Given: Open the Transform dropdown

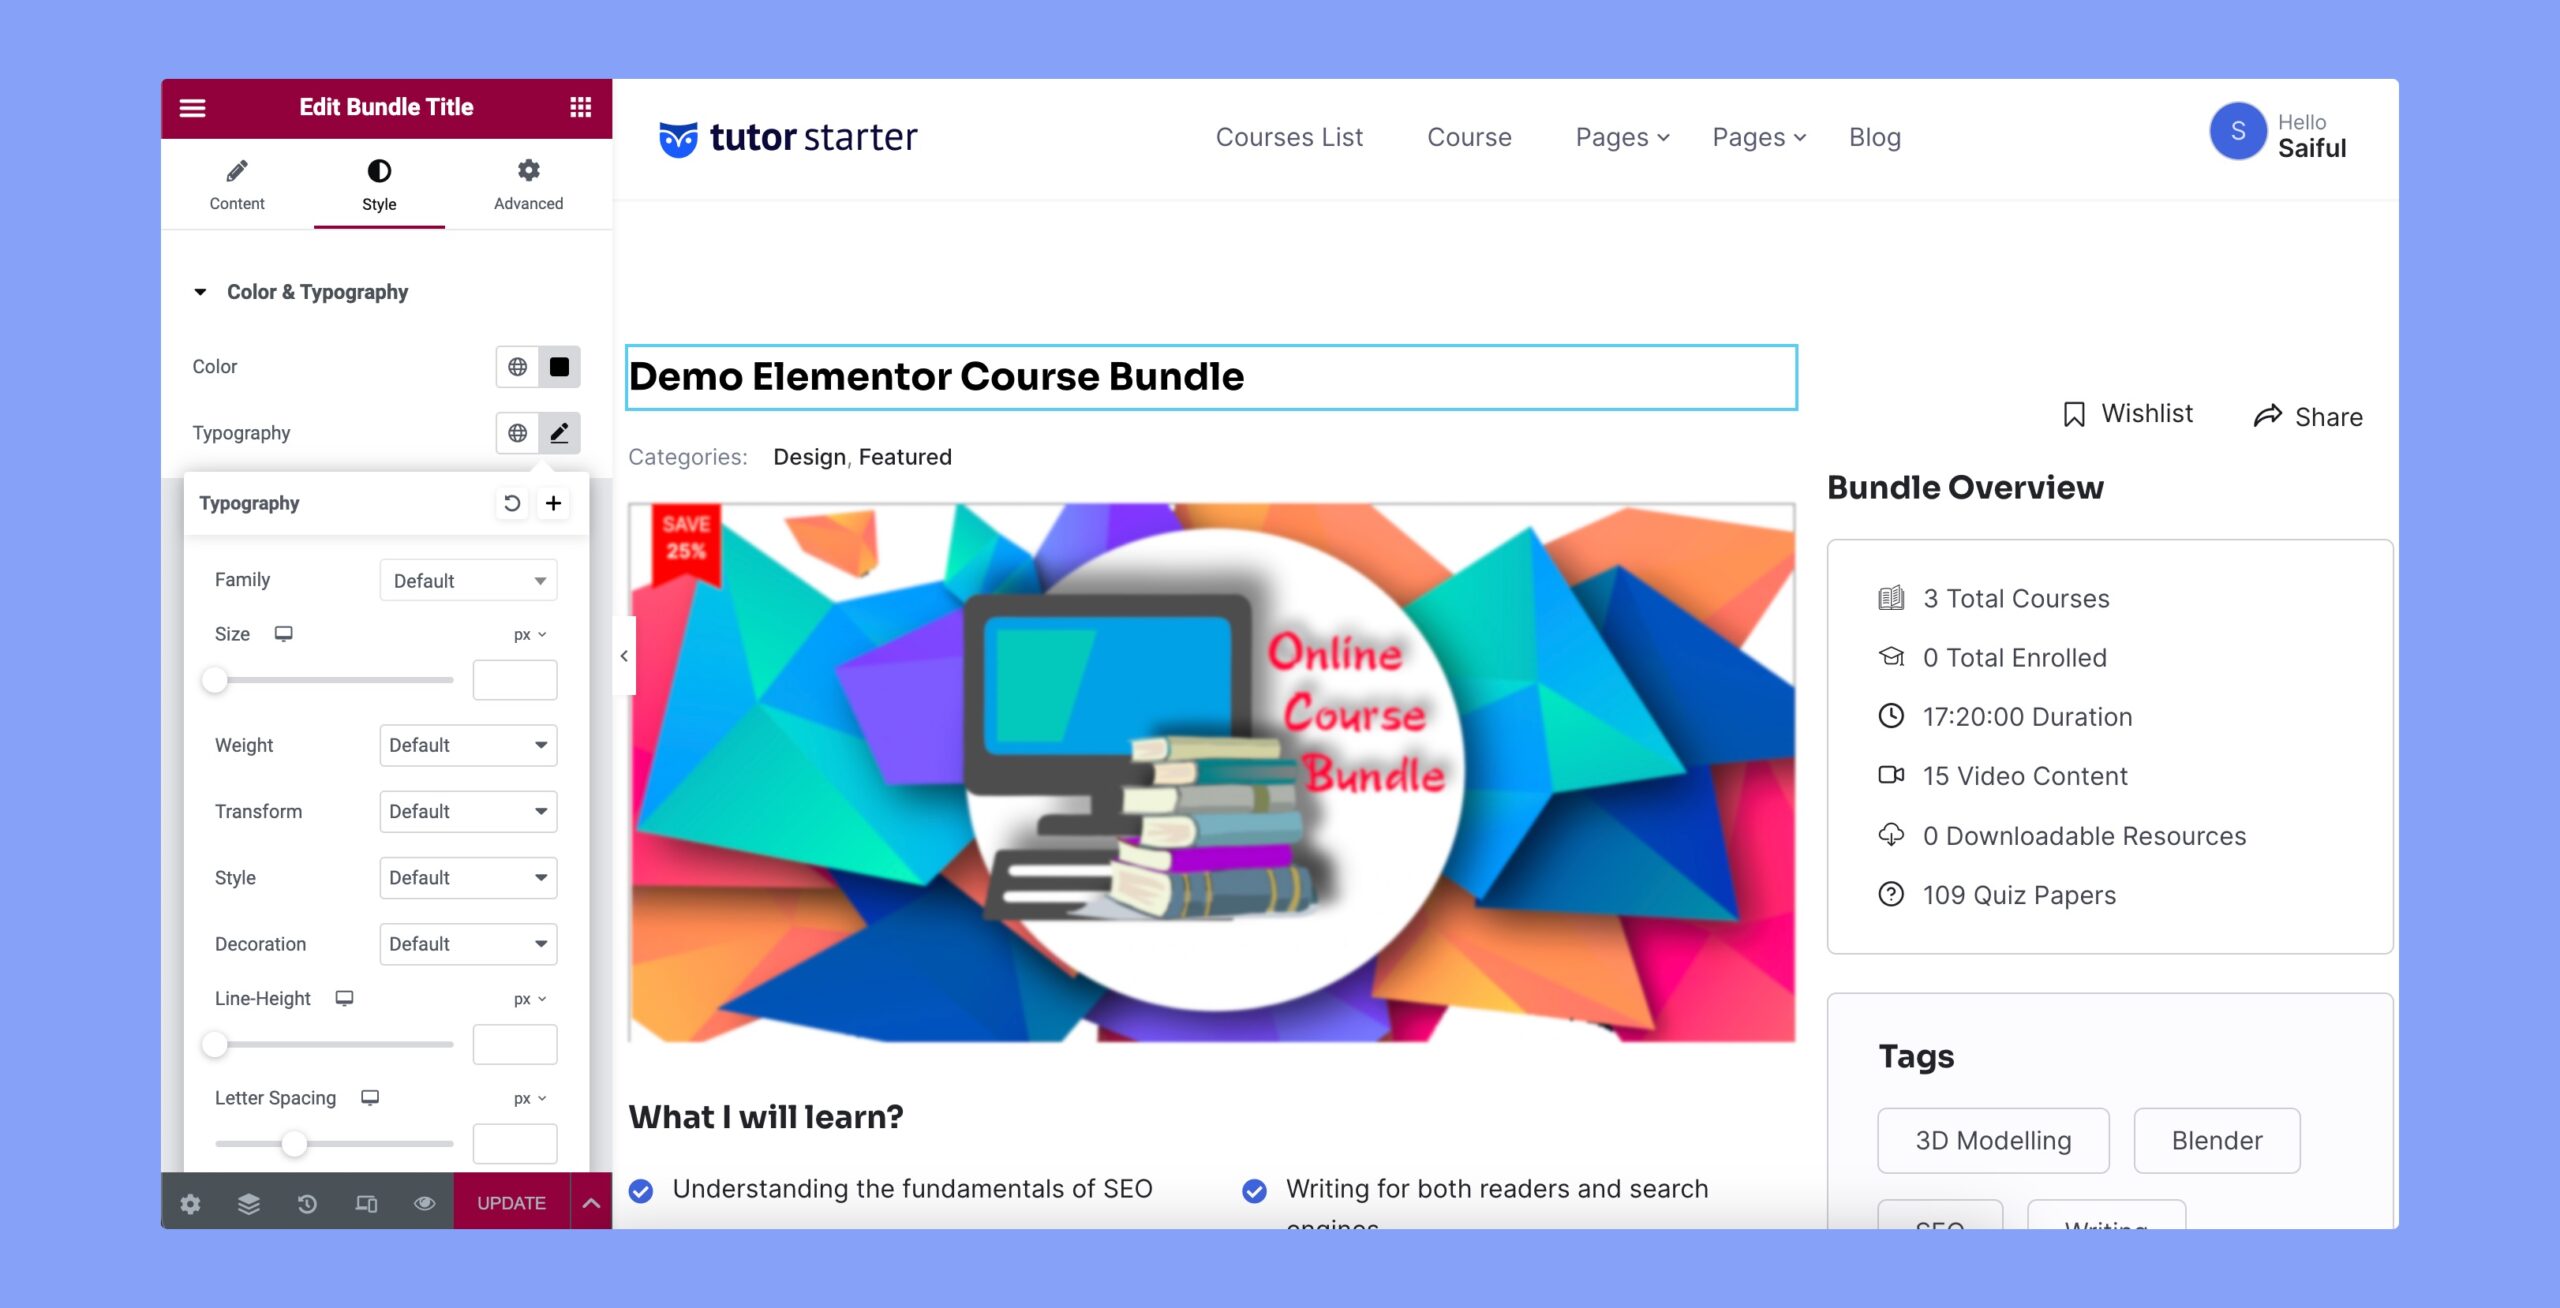Looking at the screenshot, I should click(465, 811).
